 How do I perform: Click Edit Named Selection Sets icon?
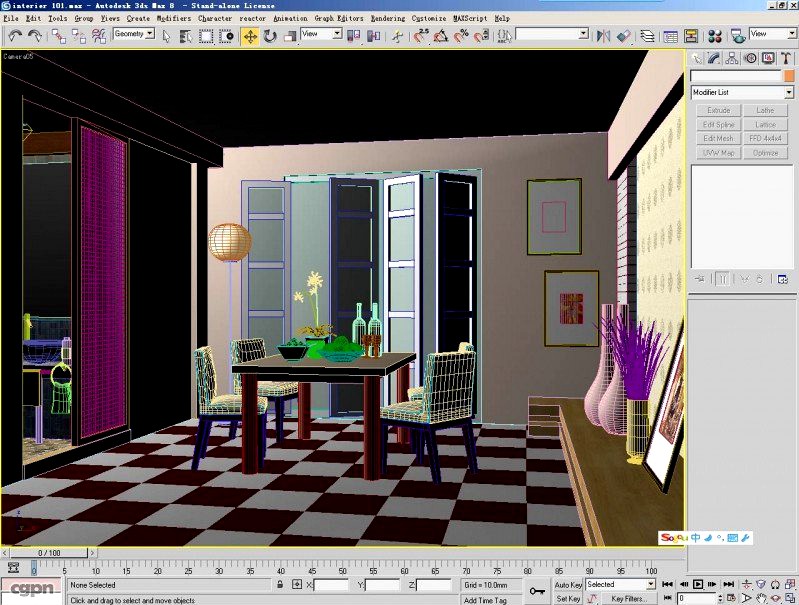click(x=504, y=36)
